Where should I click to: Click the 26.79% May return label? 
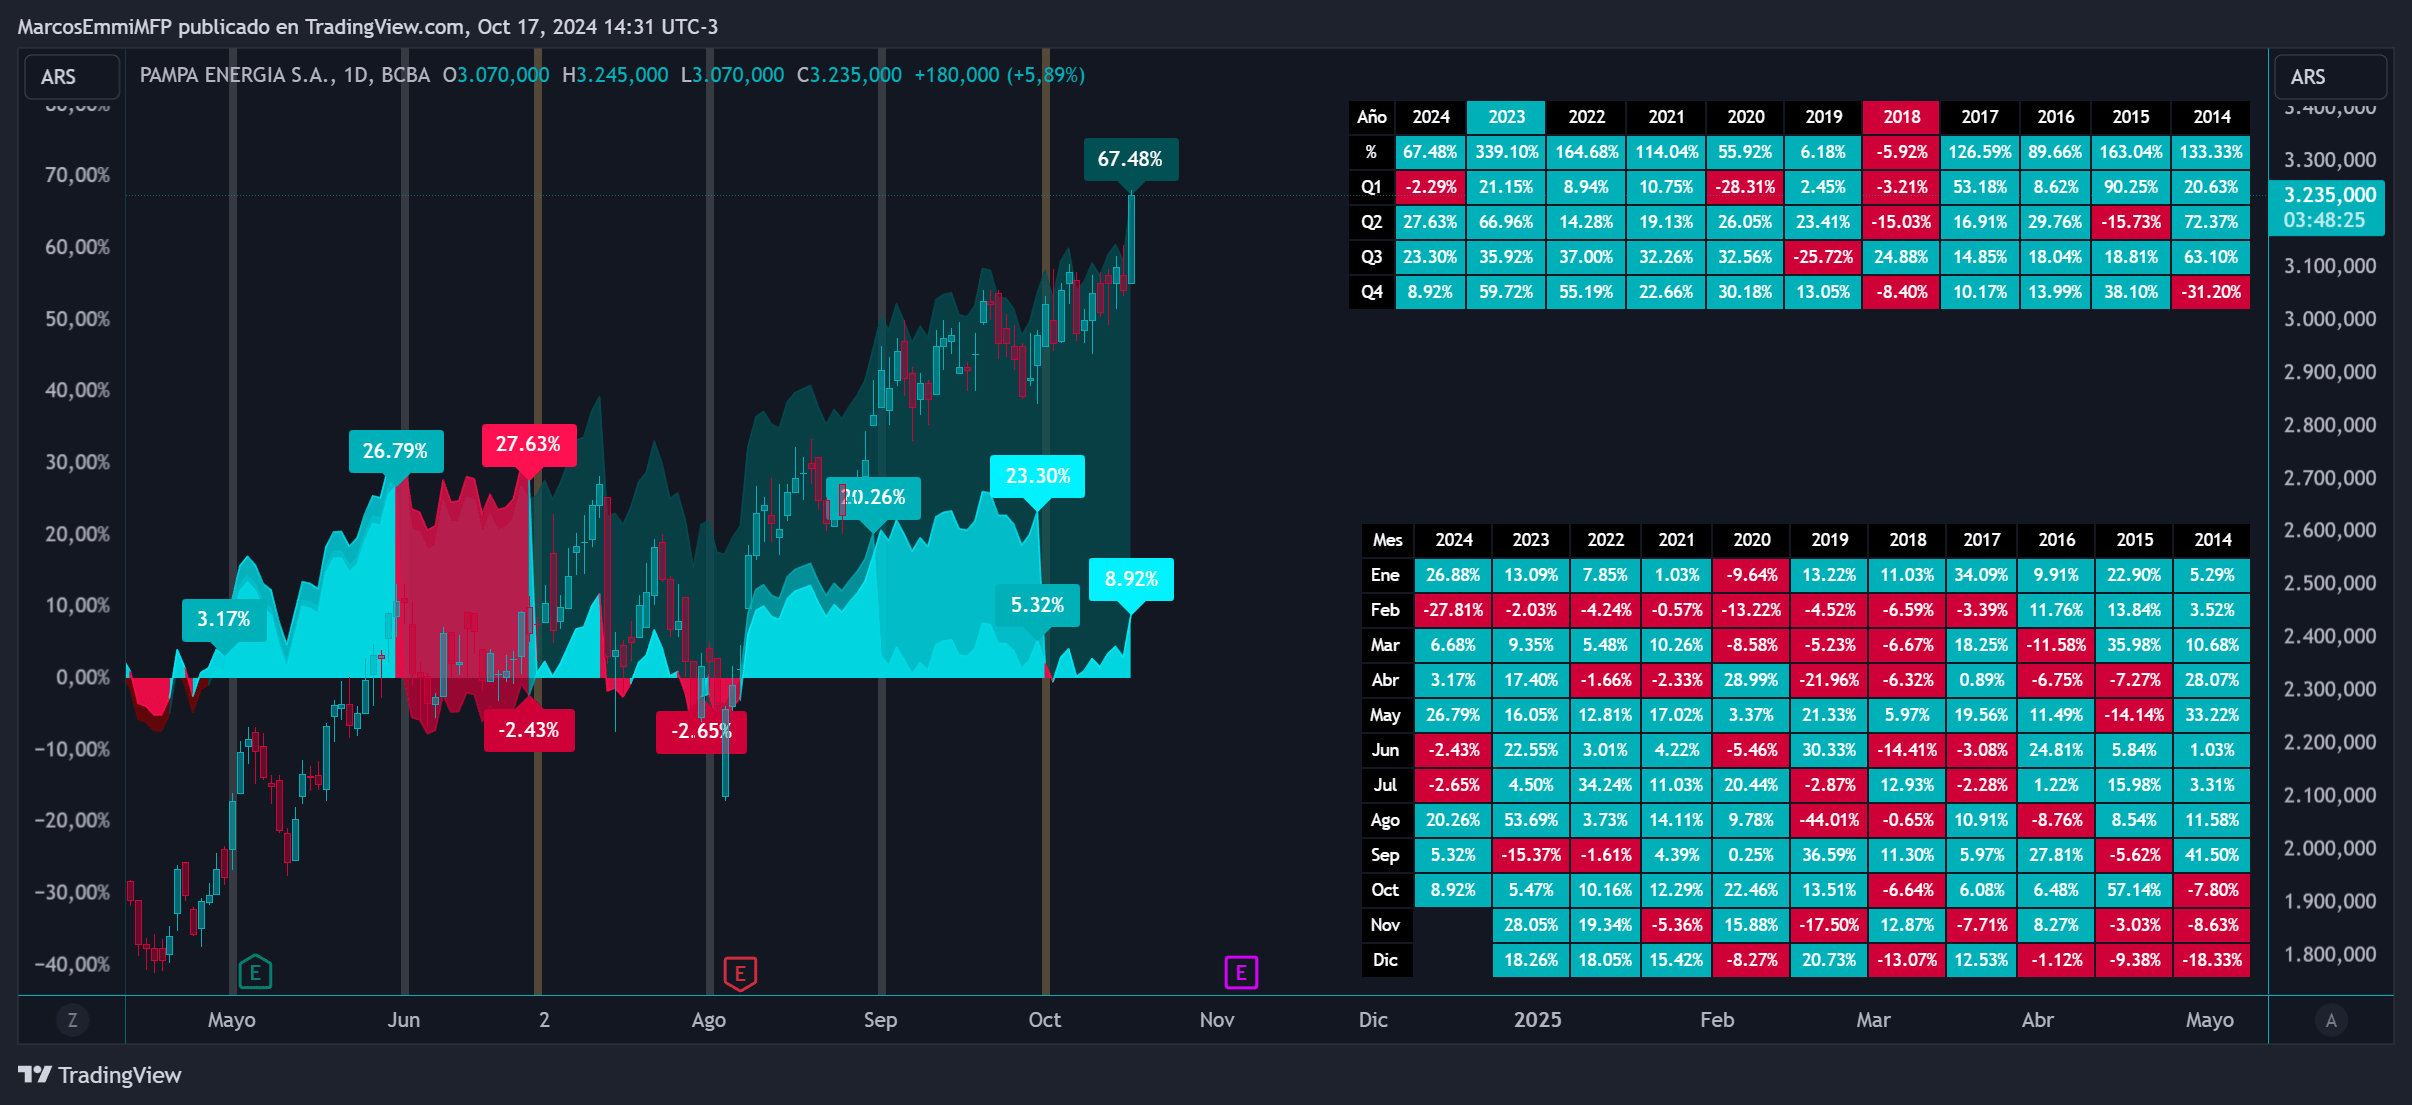click(x=395, y=451)
